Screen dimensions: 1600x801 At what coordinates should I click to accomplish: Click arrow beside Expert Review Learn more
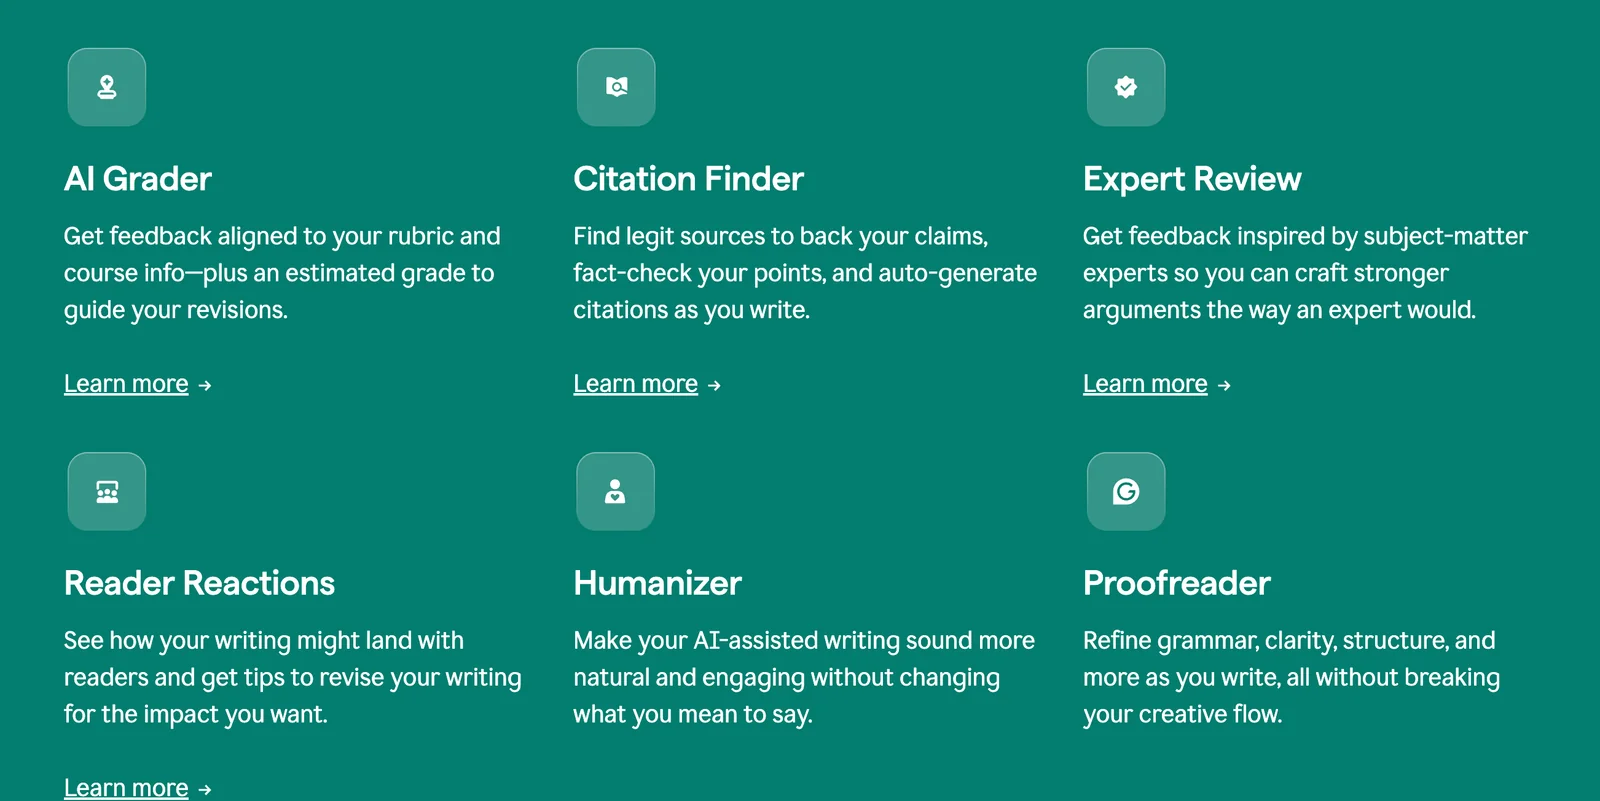[x=1224, y=385]
